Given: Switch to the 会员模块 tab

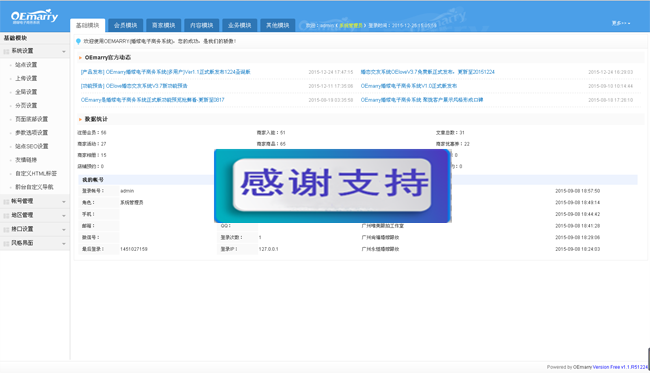Looking at the screenshot, I should [x=126, y=25].
